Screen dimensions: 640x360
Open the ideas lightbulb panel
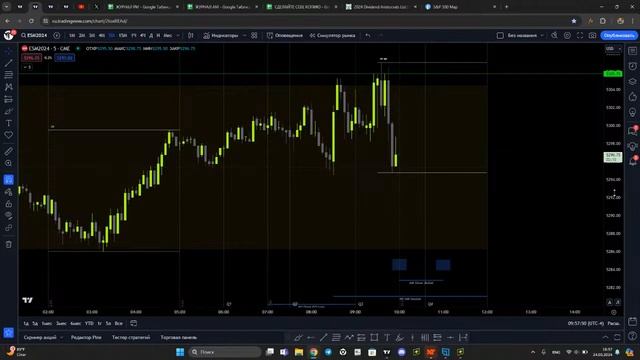(632, 112)
